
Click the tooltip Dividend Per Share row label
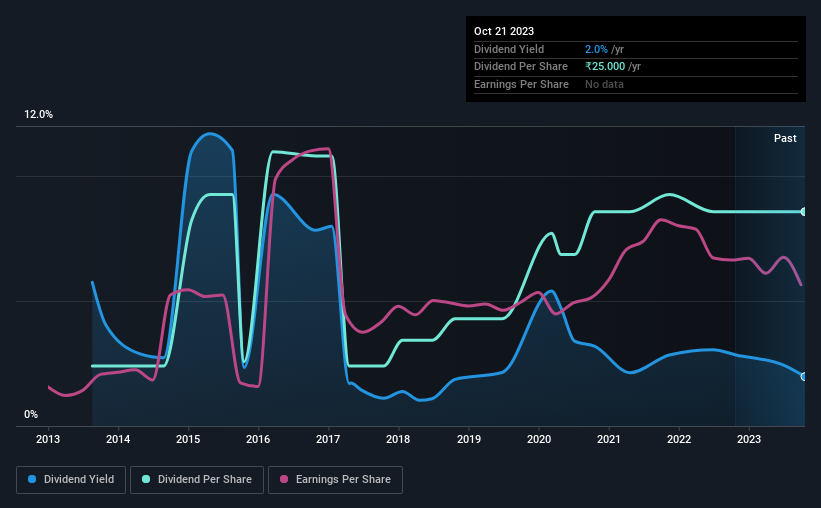(x=521, y=67)
